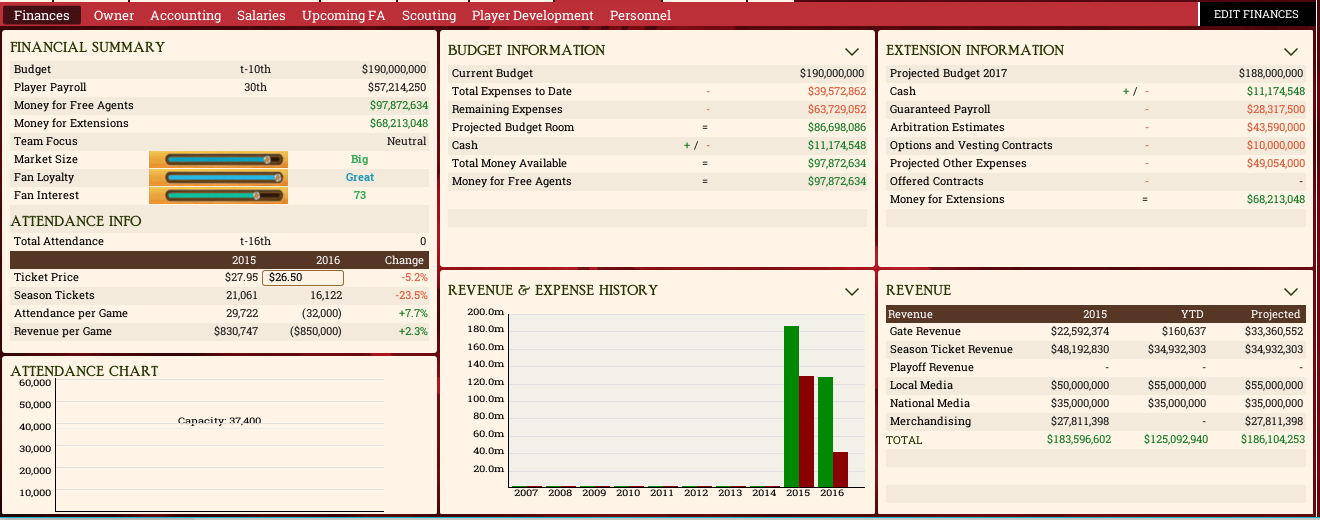The width and height of the screenshot is (1320, 520).
Task: Click the 2016 red expense bar
Action: tap(840, 468)
